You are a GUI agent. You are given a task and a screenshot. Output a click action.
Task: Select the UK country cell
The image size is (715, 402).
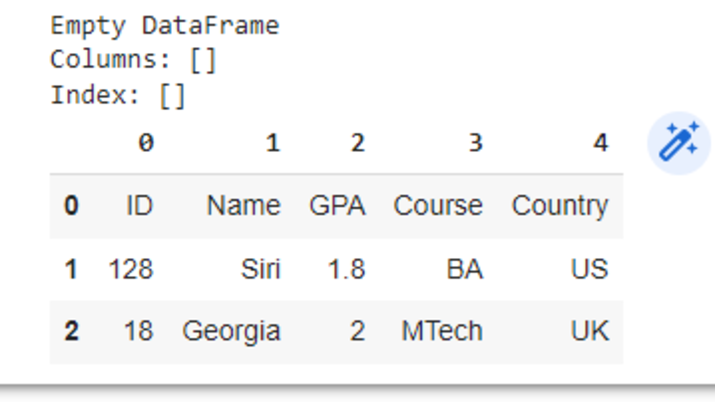pos(589,331)
